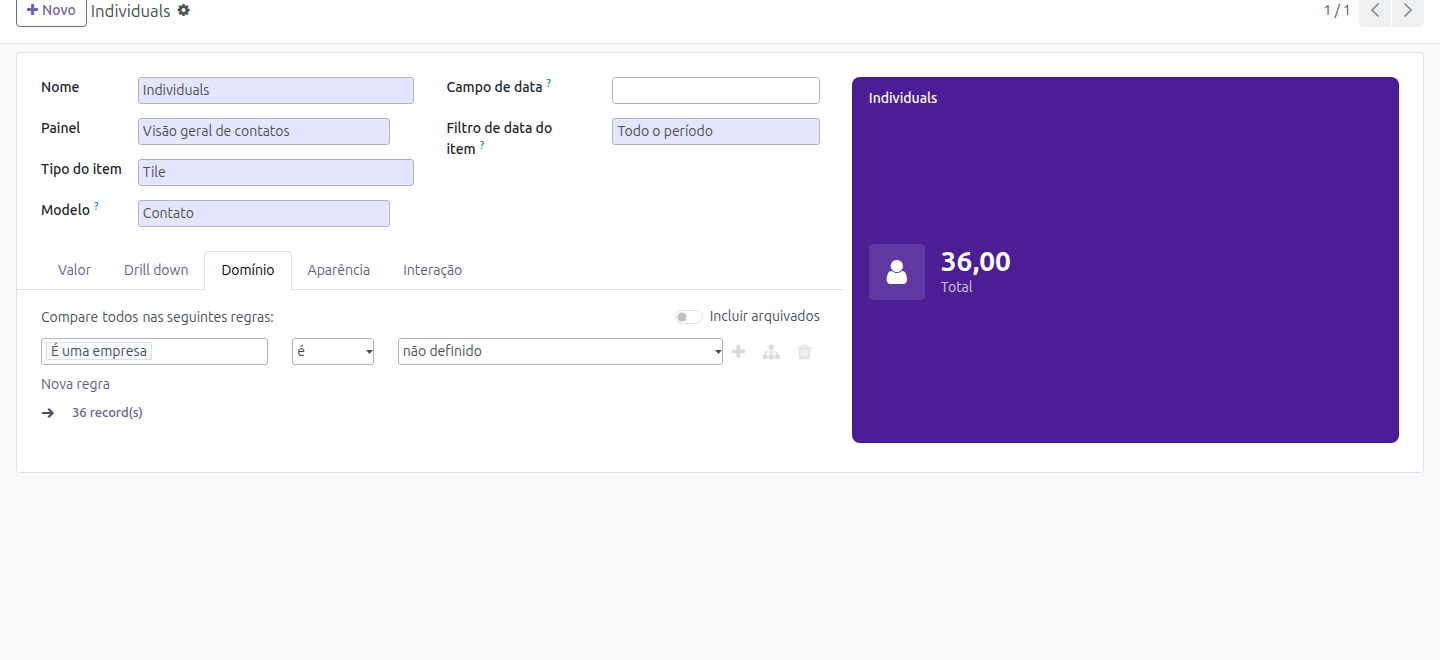Viewport: 1440px width, 660px height.
Task: Open the 'é' operator dropdown
Action: point(333,352)
